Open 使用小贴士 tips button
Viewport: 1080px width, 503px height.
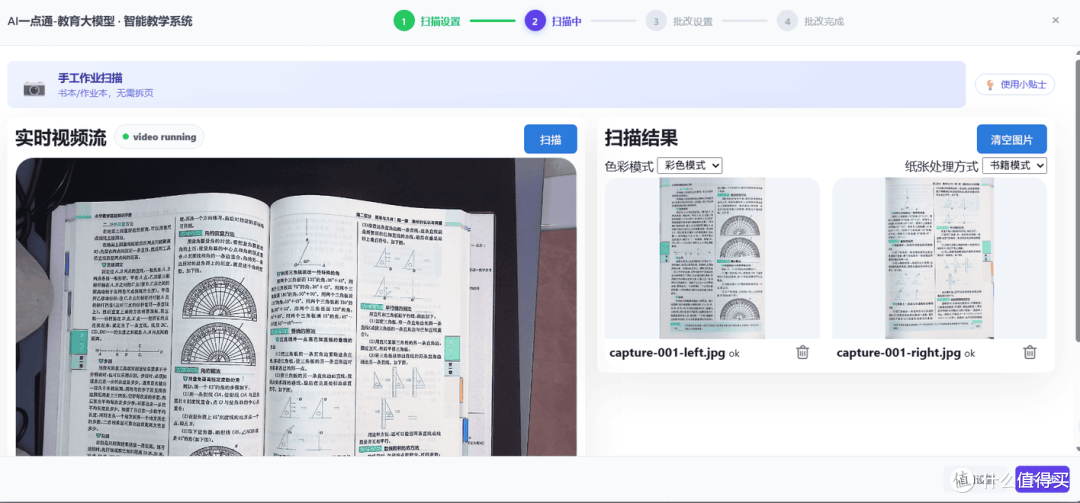1015,85
